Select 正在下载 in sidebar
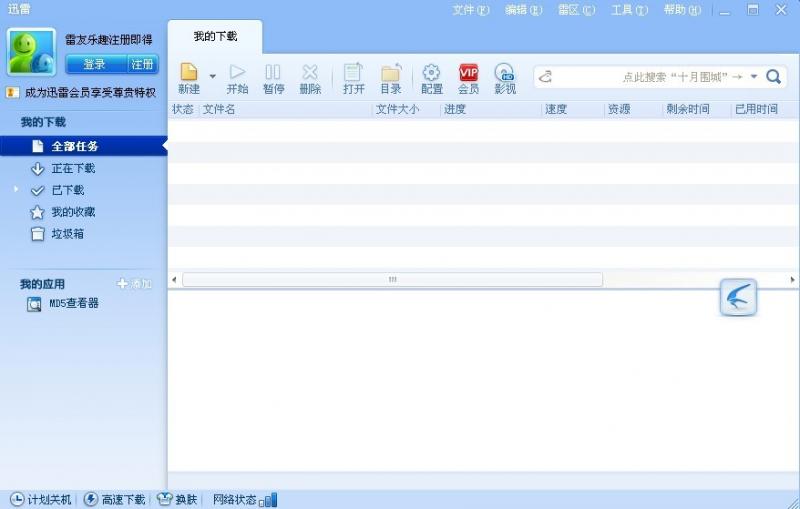 [73, 168]
